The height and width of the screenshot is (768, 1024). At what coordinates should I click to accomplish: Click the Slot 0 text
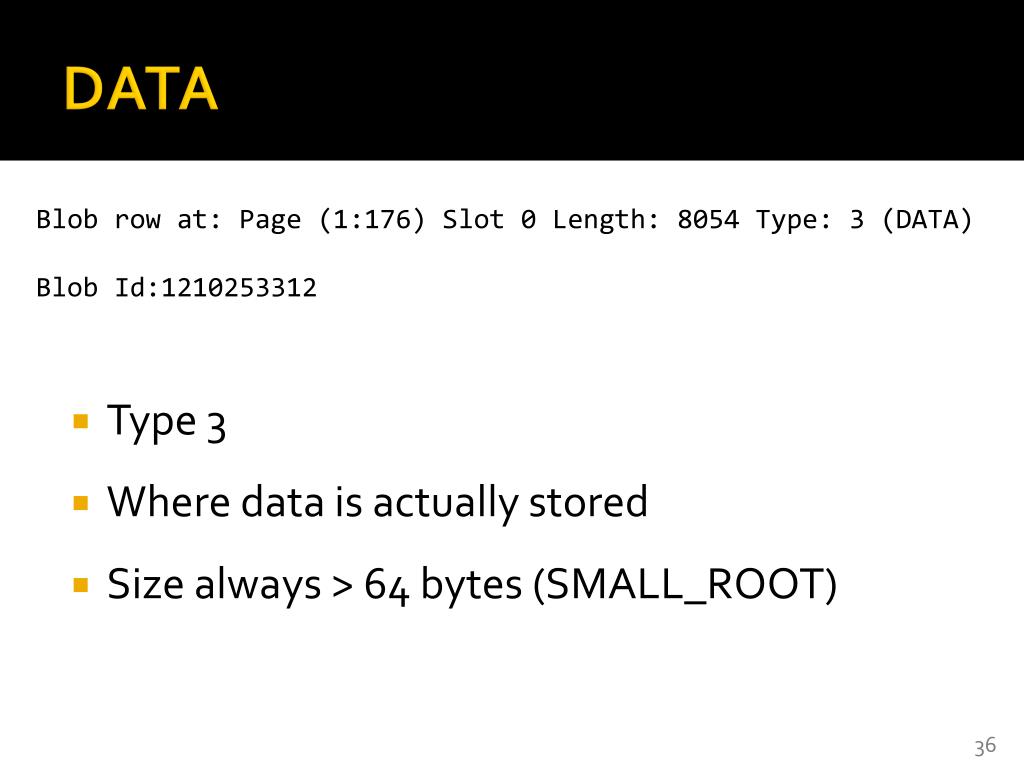(x=490, y=219)
